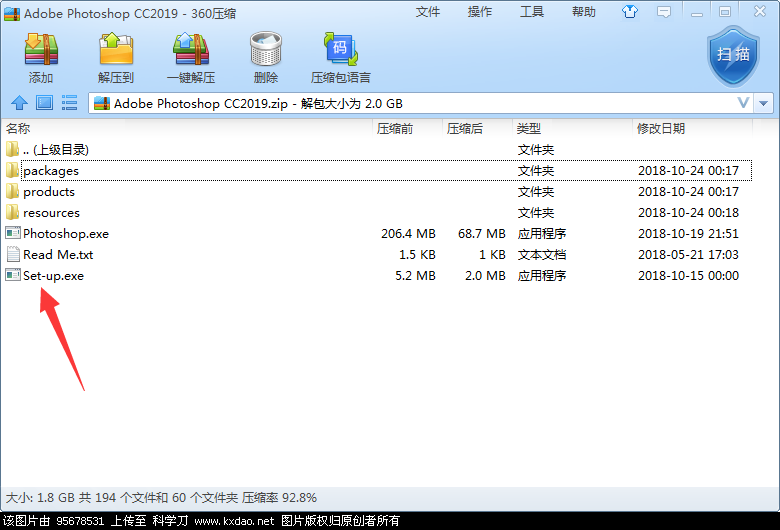Screen dimensions: 780x530
Task: Switch to large icon view
Action: point(44,103)
